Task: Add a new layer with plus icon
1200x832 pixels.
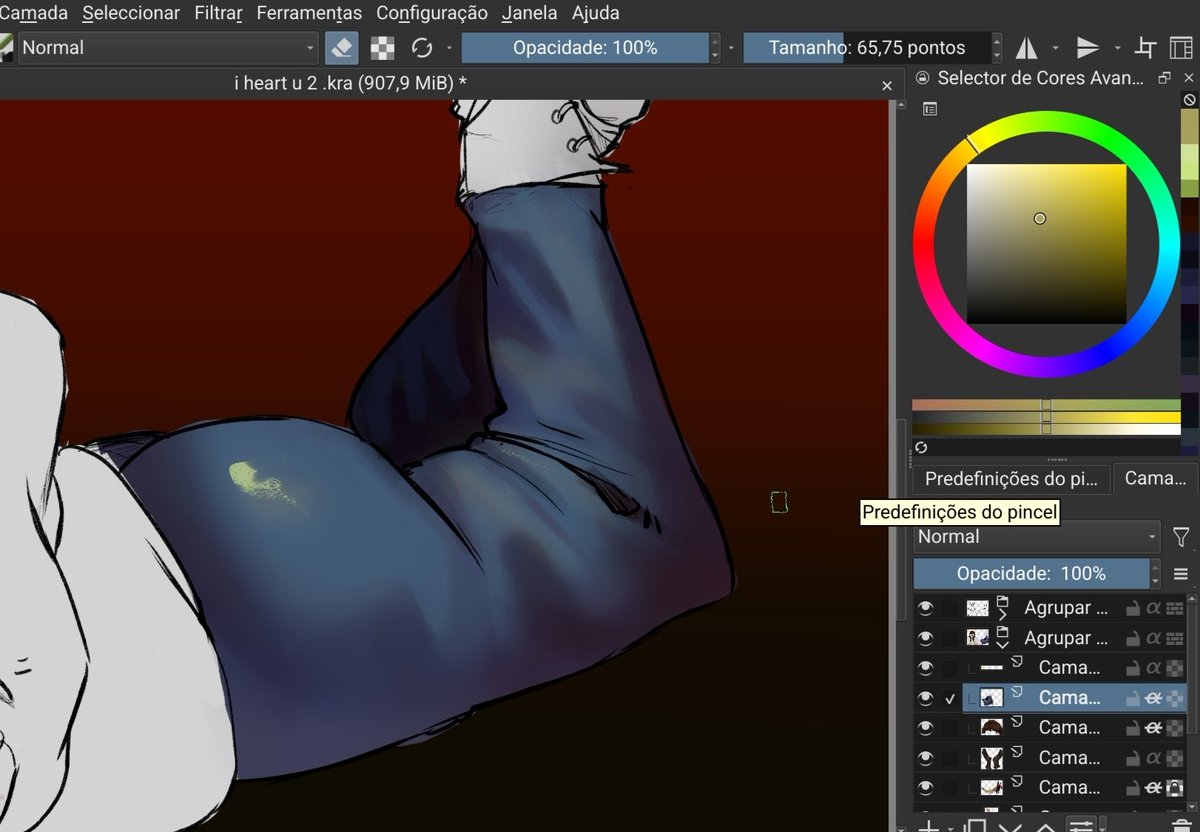Action: tap(927, 826)
